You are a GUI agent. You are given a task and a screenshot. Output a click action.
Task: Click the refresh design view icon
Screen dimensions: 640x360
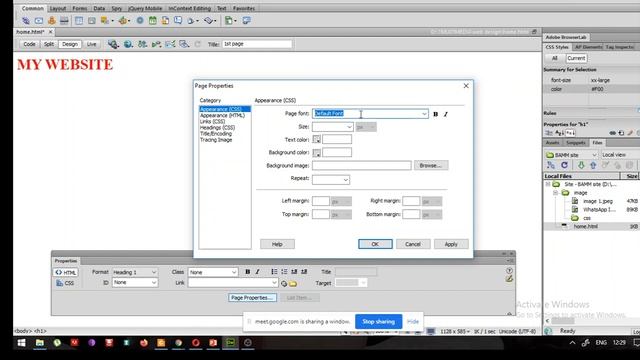click(198, 44)
